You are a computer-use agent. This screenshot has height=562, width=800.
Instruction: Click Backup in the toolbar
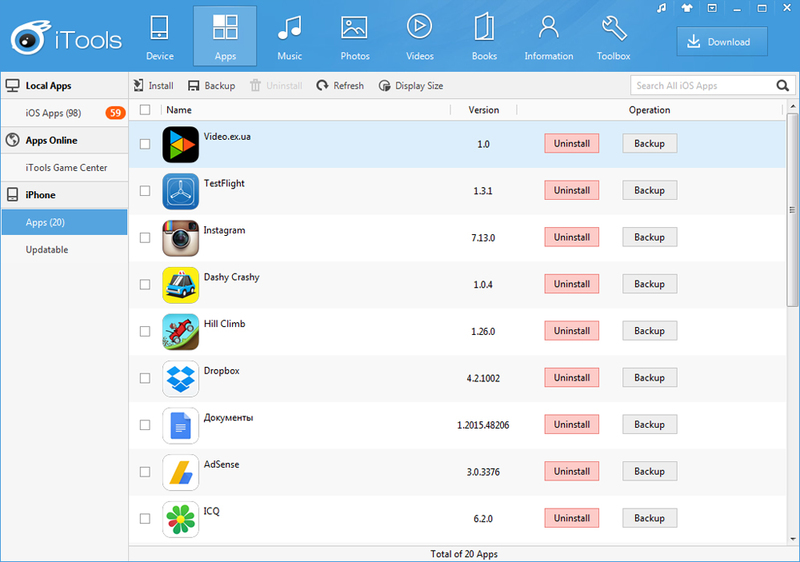tap(211, 86)
